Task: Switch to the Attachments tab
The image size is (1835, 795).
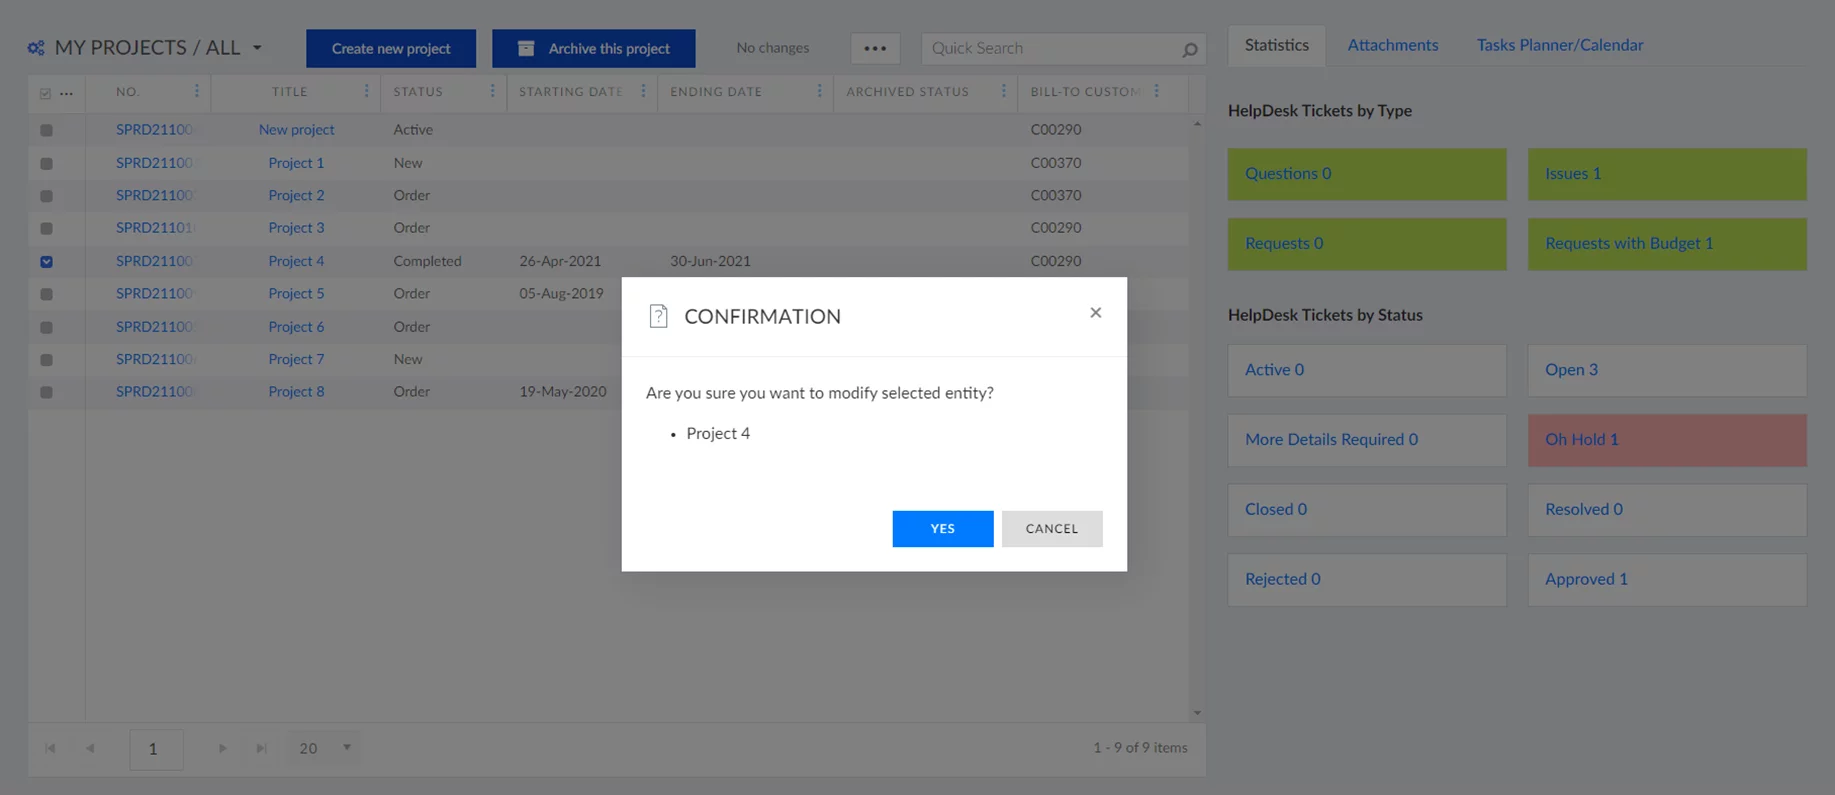Action: point(1392,45)
